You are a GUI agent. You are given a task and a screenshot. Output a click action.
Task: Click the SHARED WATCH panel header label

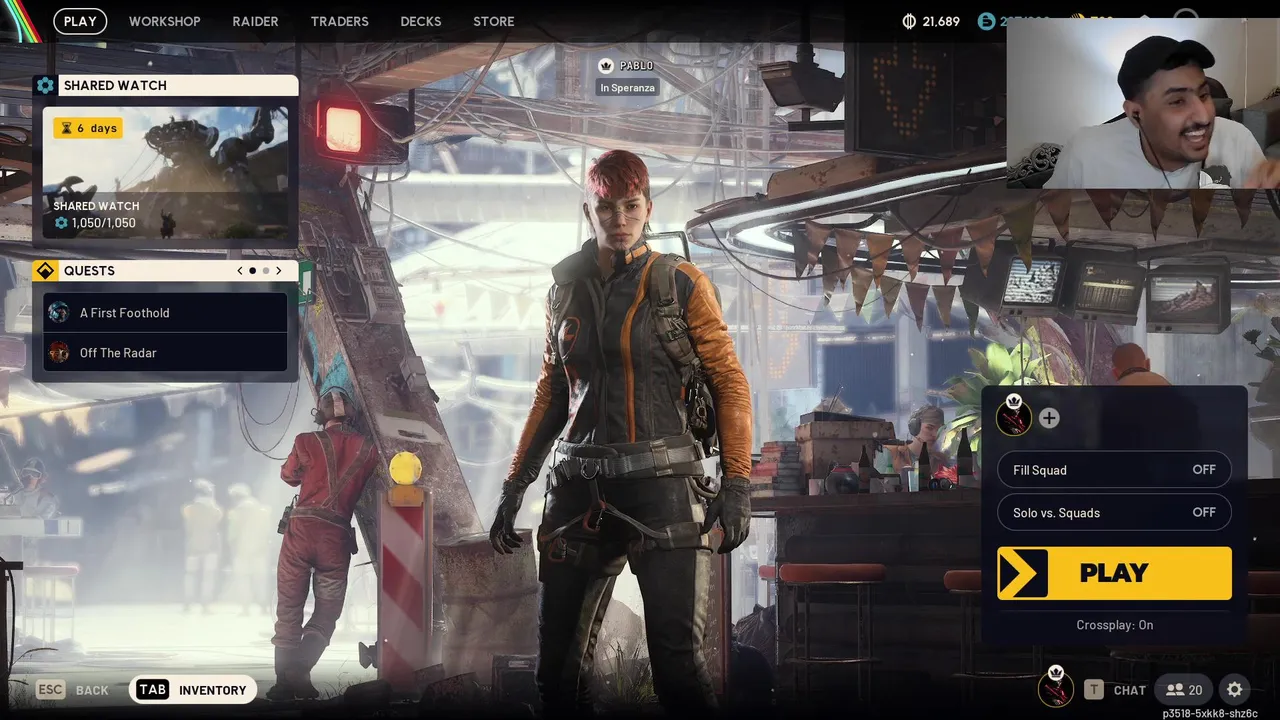click(115, 85)
